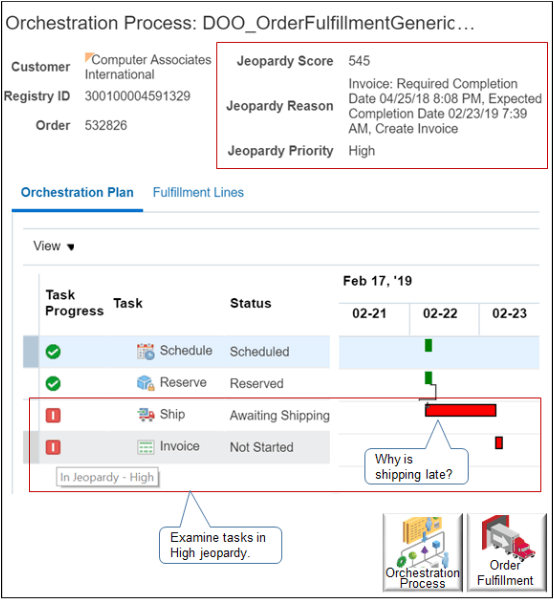Viewport: 554px width, 600px height.
Task: Switch to the Orchestration Plan tab
Action: [x=77, y=192]
